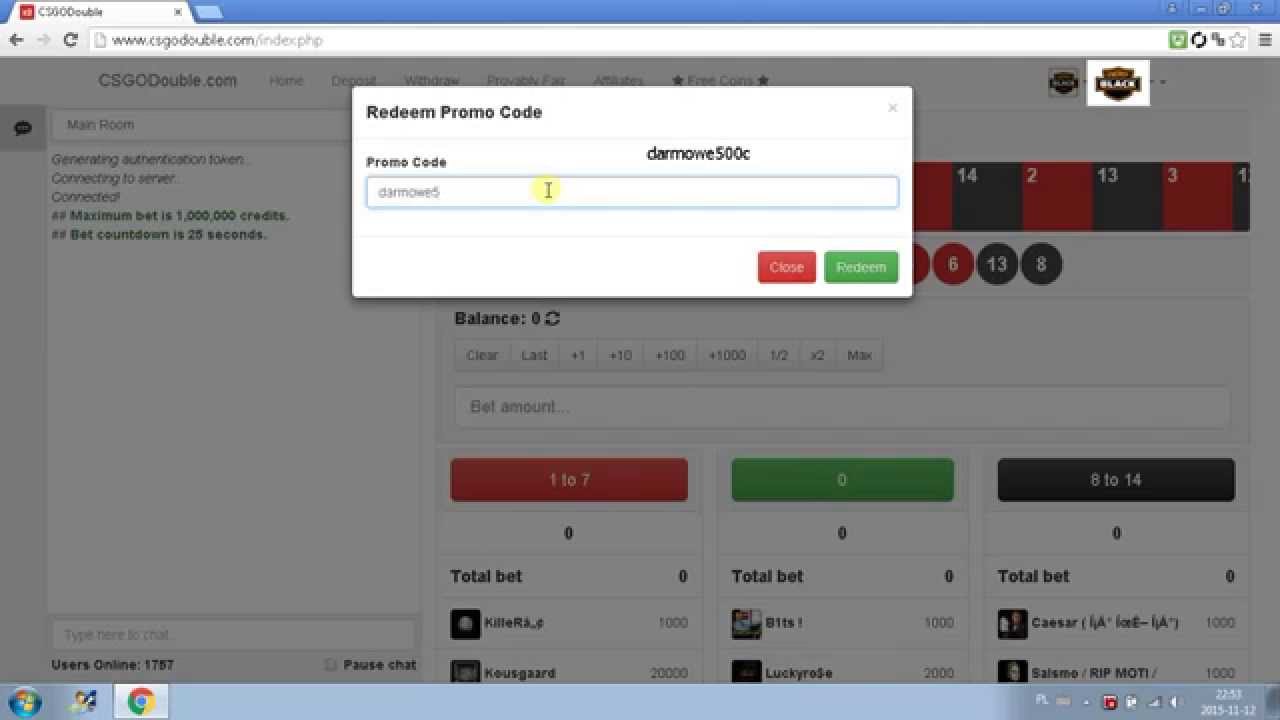Reload the page using the refresh icon
This screenshot has width=1280, height=720.
pos(70,41)
